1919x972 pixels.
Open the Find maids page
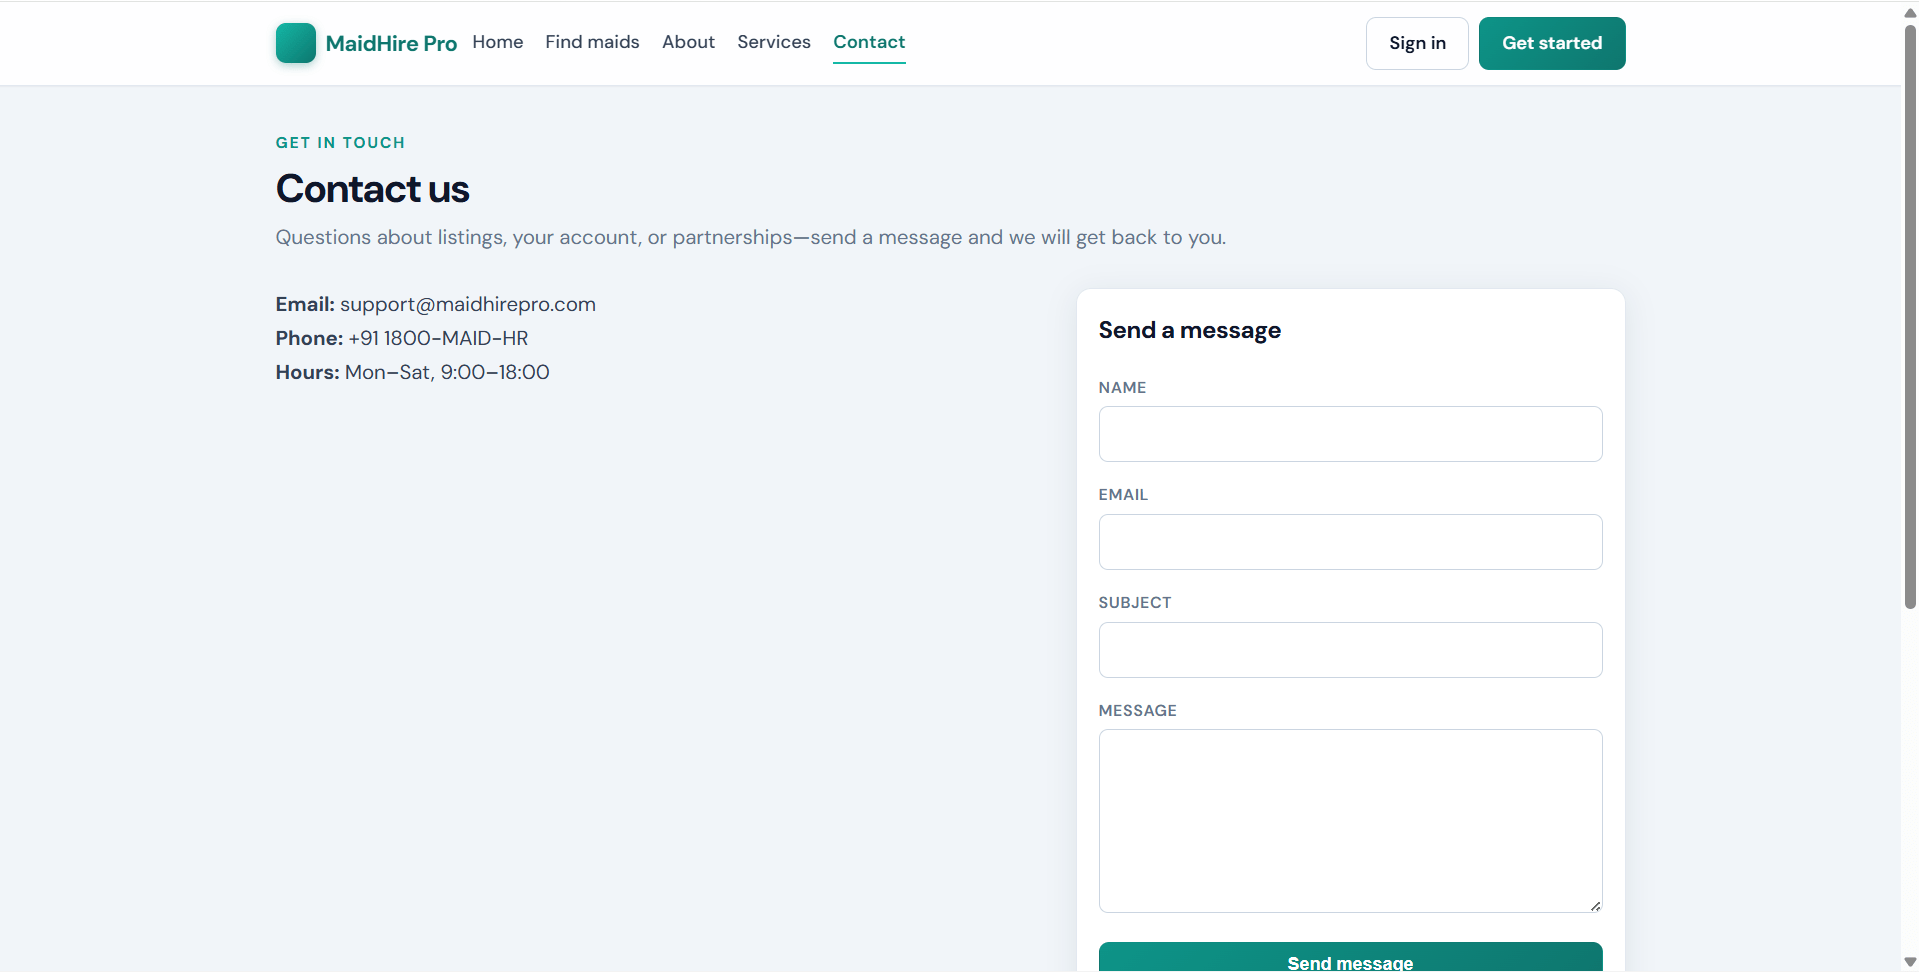tap(592, 42)
